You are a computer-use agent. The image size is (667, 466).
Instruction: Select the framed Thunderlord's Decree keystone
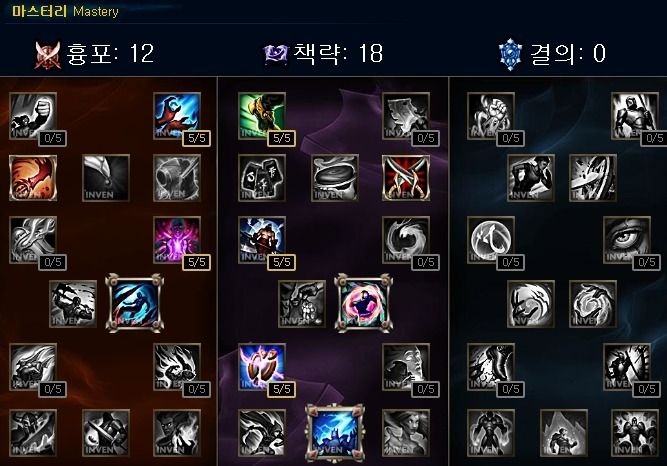coord(335,433)
